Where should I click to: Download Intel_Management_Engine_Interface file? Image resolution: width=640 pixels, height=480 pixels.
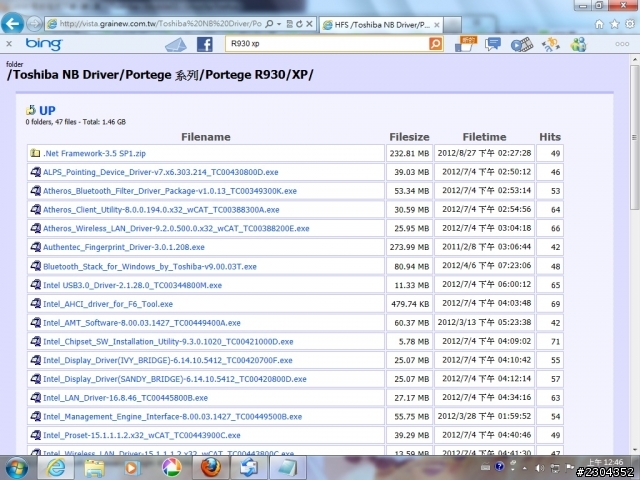pyautogui.click(x=172, y=417)
